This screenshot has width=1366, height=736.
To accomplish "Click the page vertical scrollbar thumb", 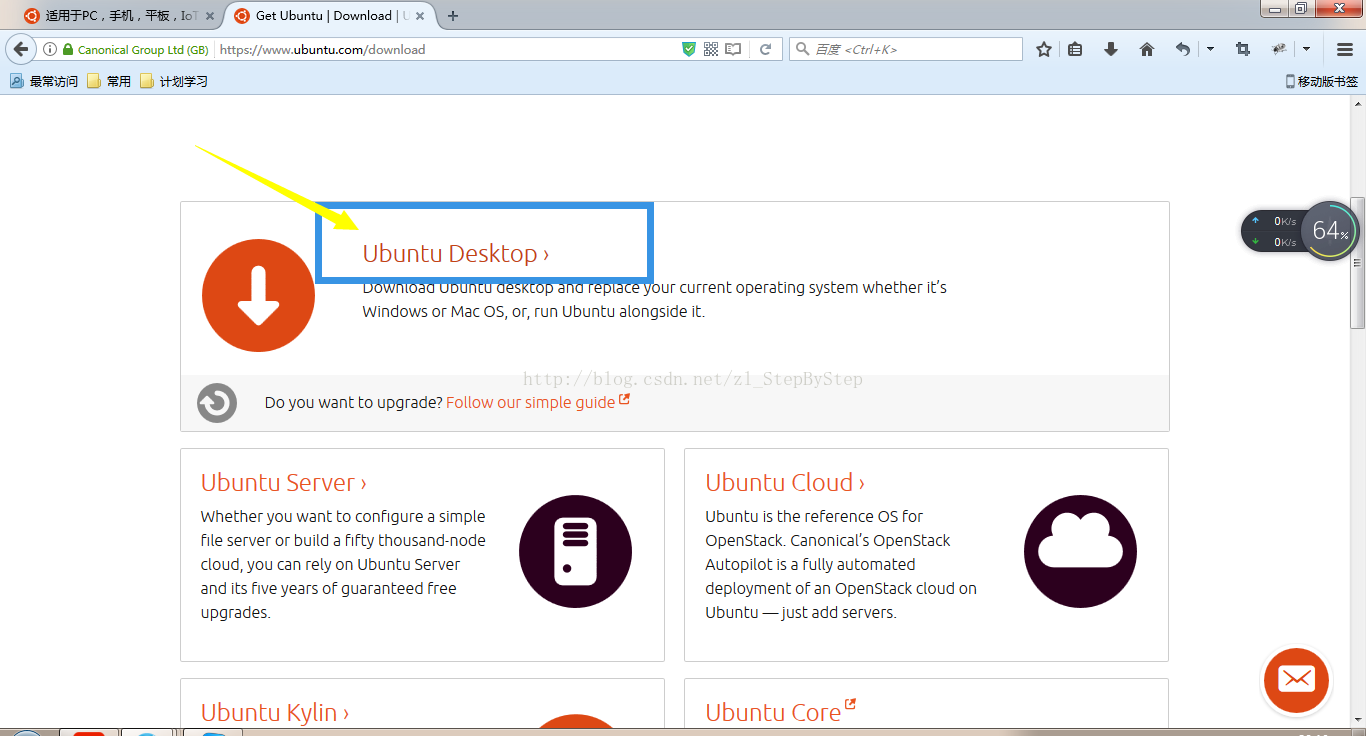I will (1357, 262).
